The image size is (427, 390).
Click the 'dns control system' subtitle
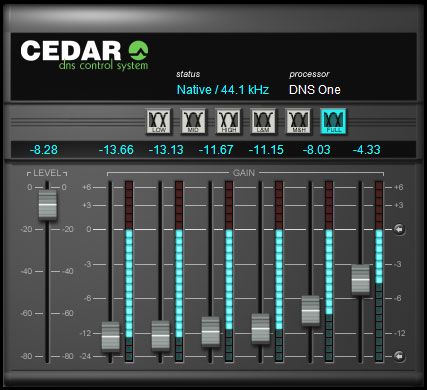pos(103,65)
